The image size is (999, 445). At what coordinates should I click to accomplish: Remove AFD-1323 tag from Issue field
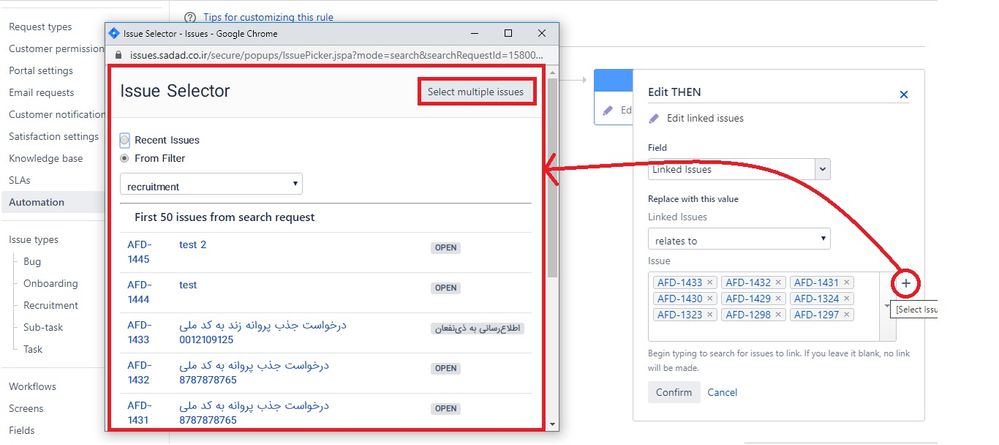coord(710,314)
